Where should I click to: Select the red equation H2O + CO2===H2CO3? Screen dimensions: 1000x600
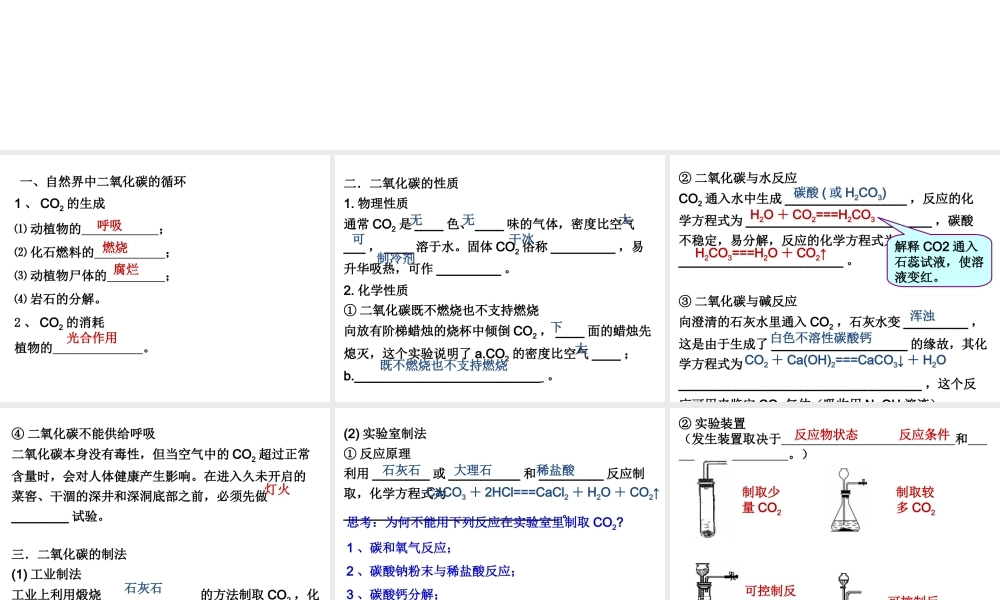[812, 215]
